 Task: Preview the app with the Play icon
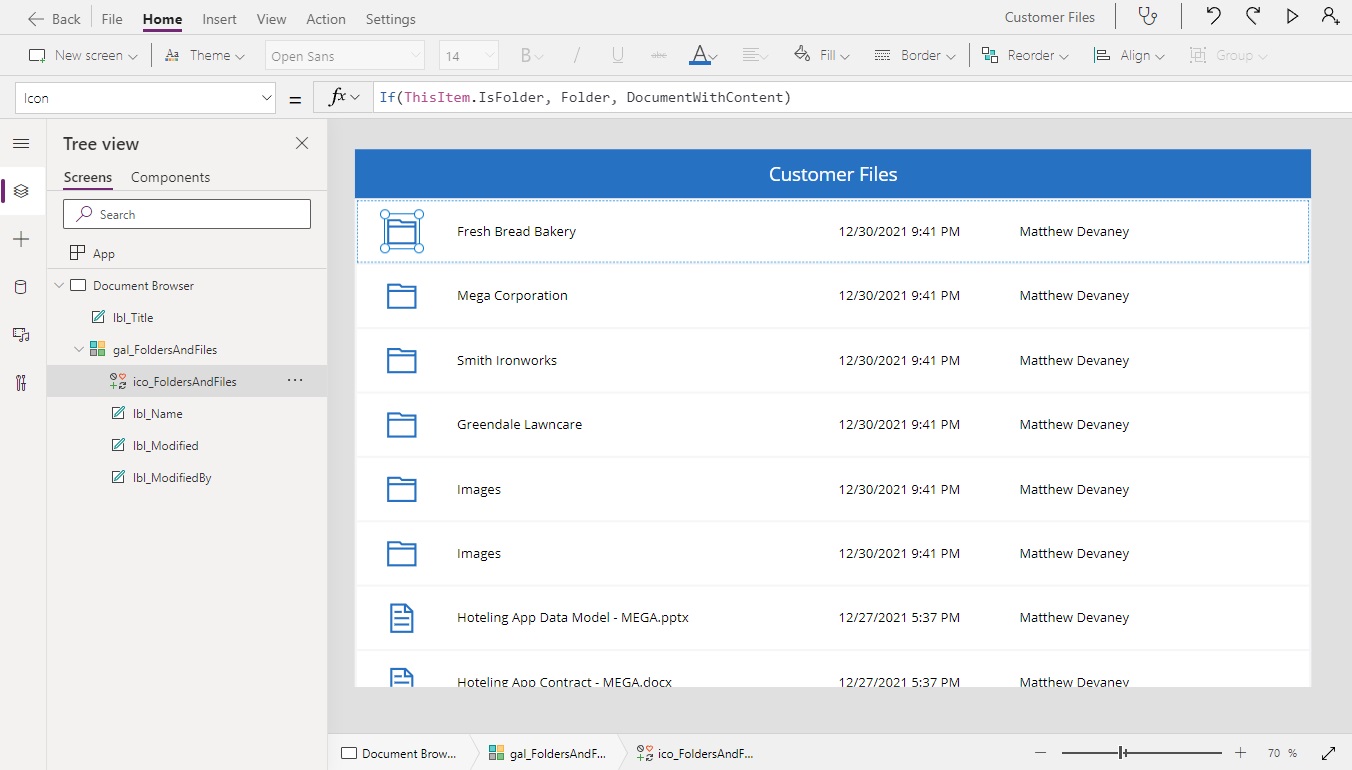(1292, 16)
